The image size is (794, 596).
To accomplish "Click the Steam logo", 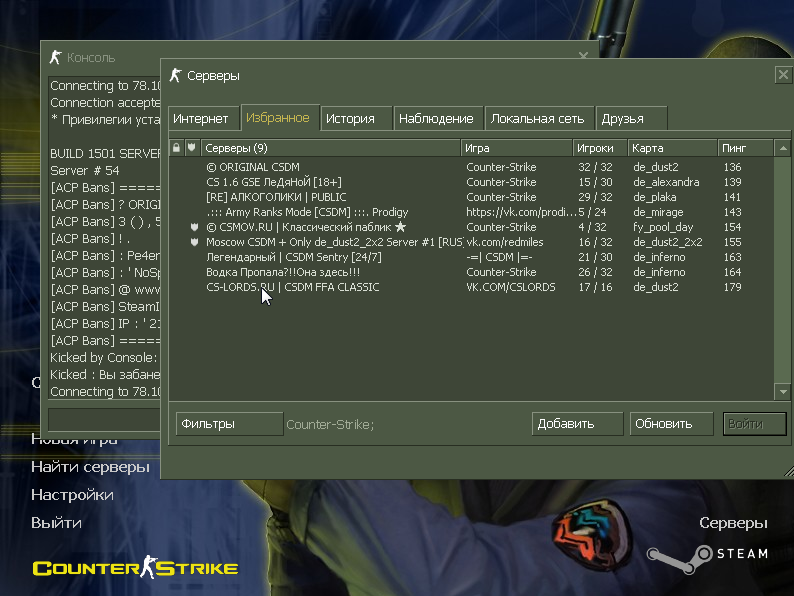I will coord(707,559).
